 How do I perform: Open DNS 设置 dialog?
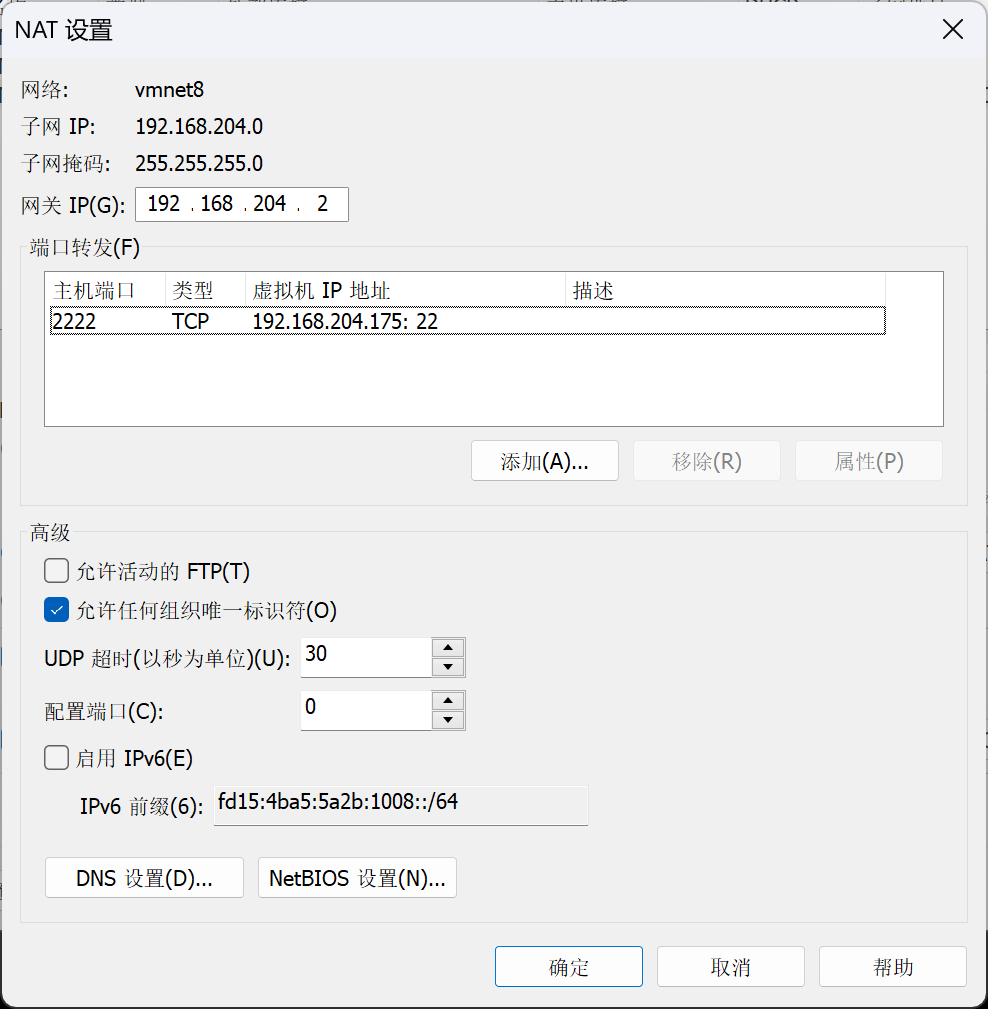point(144,878)
